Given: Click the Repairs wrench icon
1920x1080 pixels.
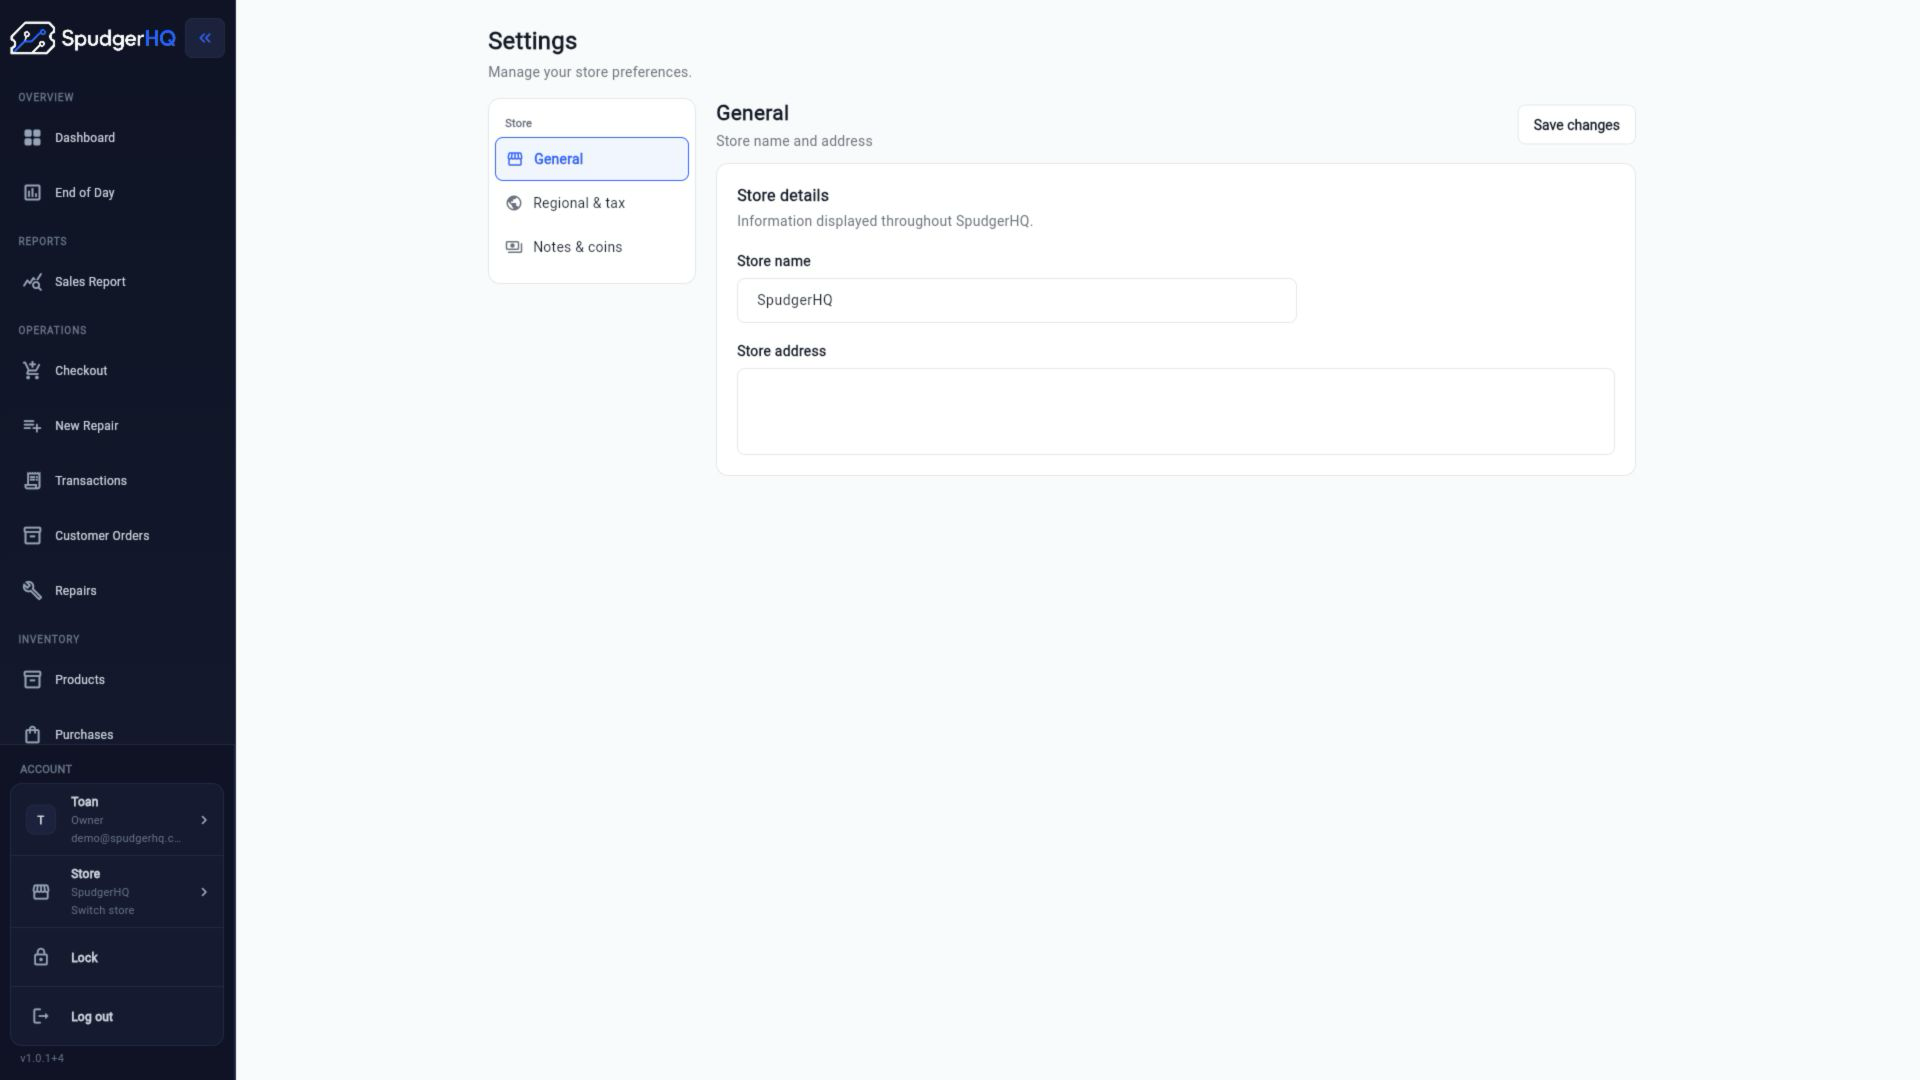Looking at the screenshot, I should [x=32, y=591].
